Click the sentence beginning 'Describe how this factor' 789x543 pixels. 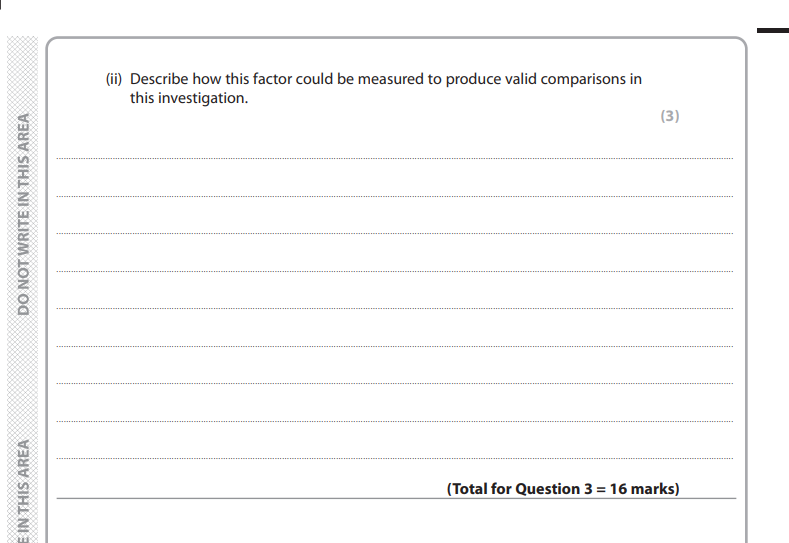click(385, 88)
